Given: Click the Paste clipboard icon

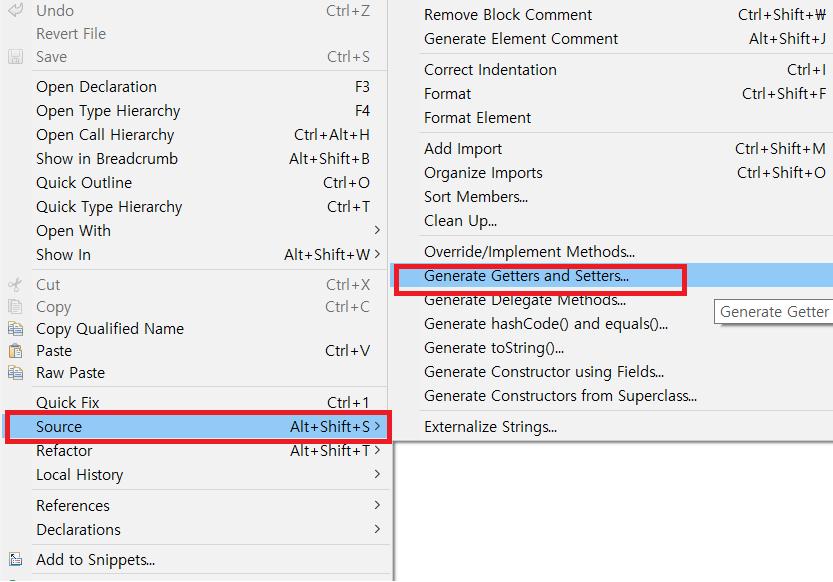Looking at the screenshot, I should click(x=15, y=351).
